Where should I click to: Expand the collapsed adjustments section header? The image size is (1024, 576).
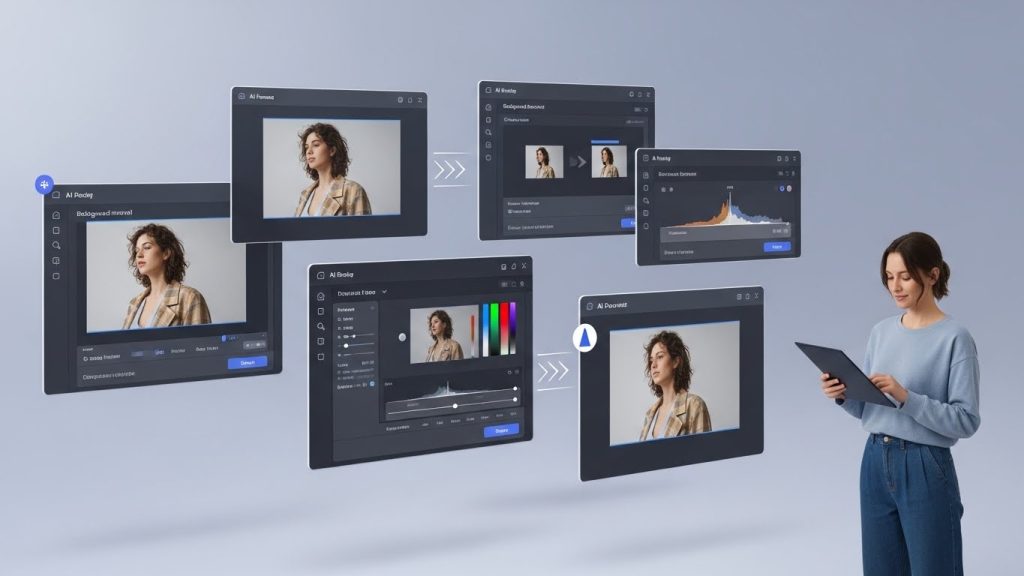371,307
